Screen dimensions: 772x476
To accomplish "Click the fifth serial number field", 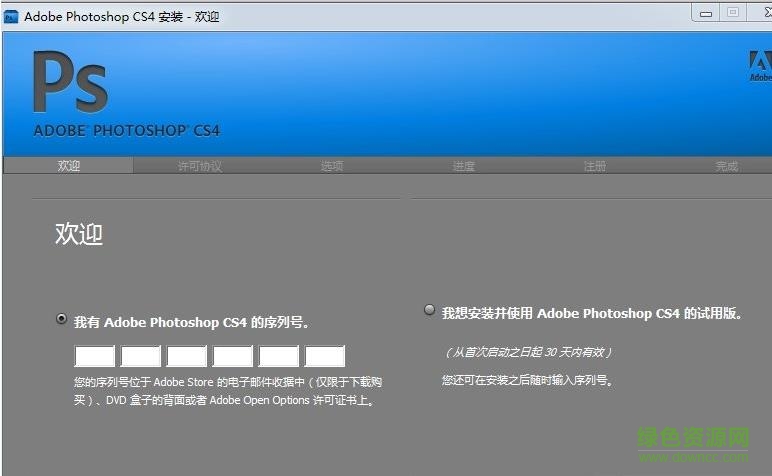I will click(279, 356).
